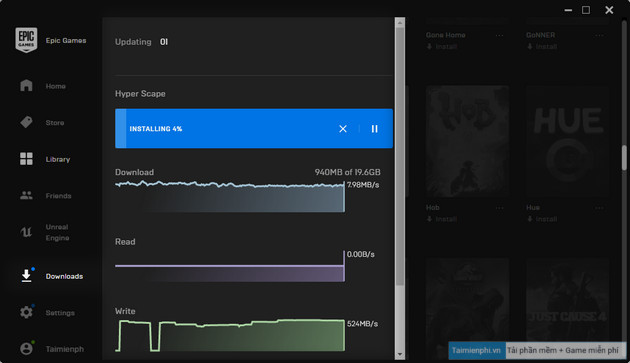Screen dimensions: 630x363
Task: Open the three-dot menu for Hue
Action: point(599,208)
